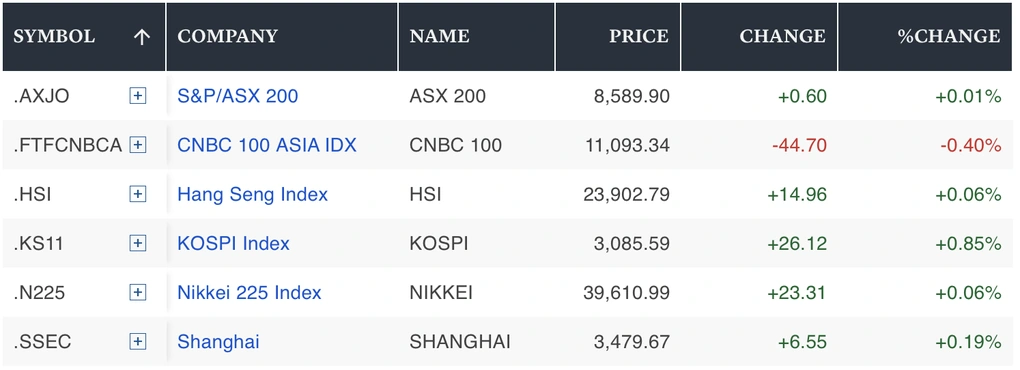Open the CNBC 100 ASIA IDX link

pos(267,145)
